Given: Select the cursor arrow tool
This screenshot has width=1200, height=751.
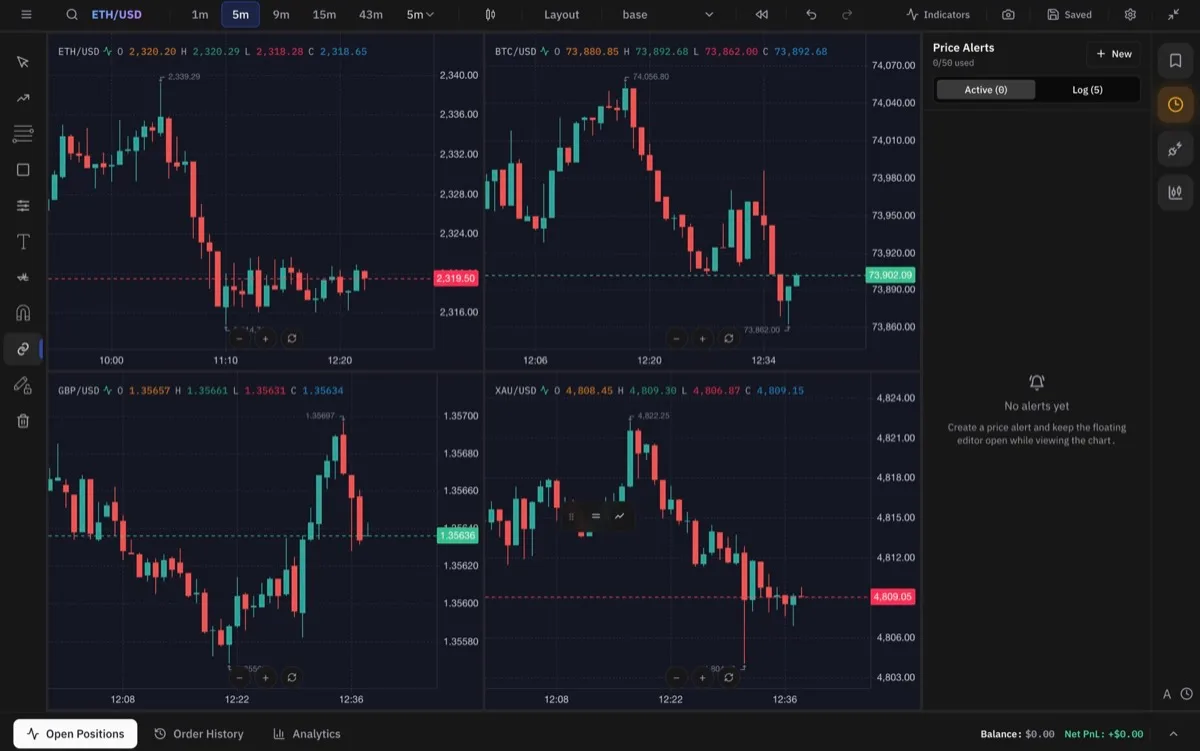Looking at the screenshot, I should point(23,62).
